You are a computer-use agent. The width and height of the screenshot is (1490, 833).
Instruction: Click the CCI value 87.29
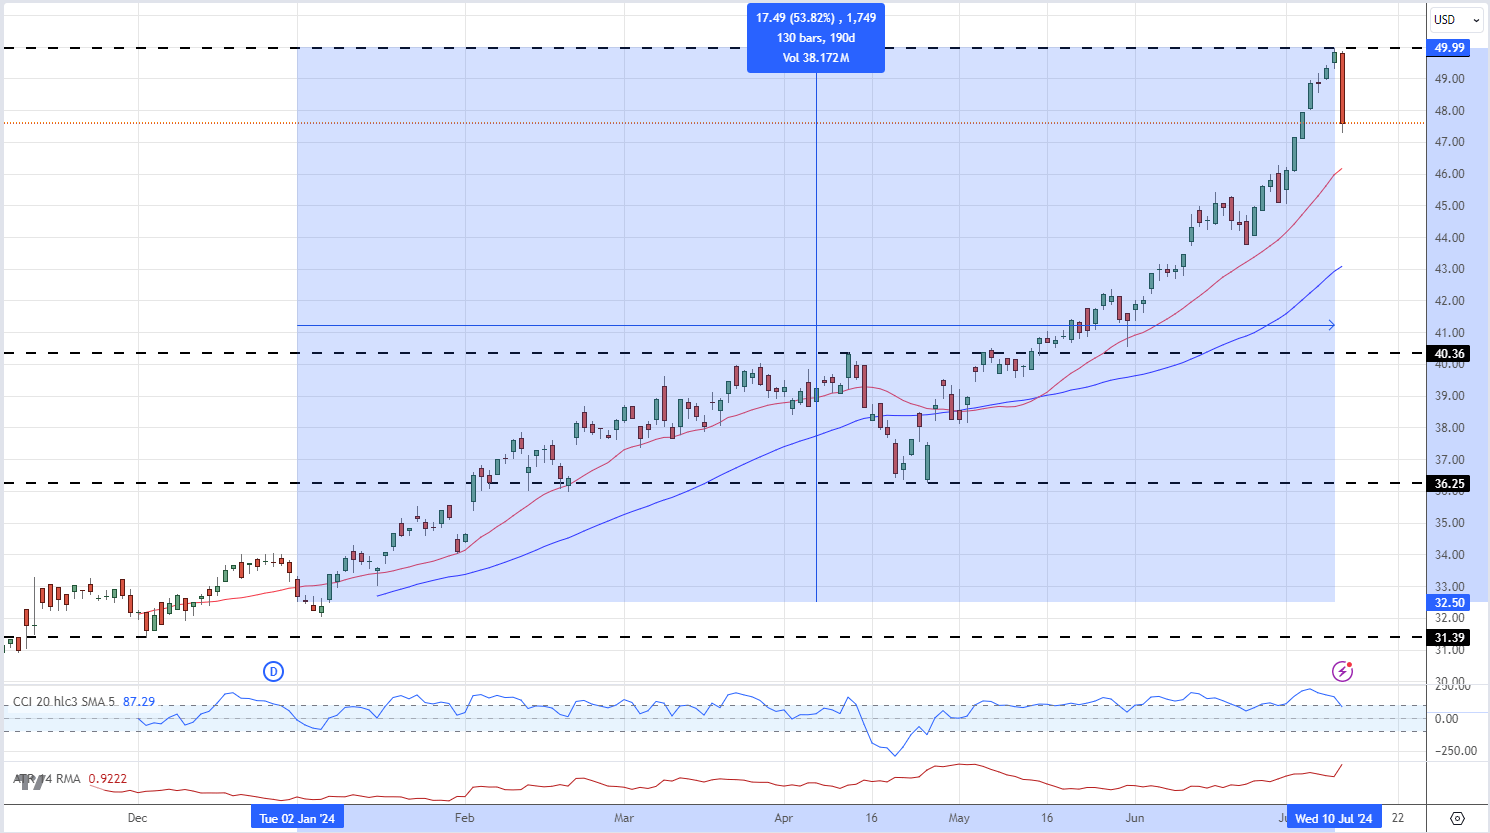coord(139,702)
